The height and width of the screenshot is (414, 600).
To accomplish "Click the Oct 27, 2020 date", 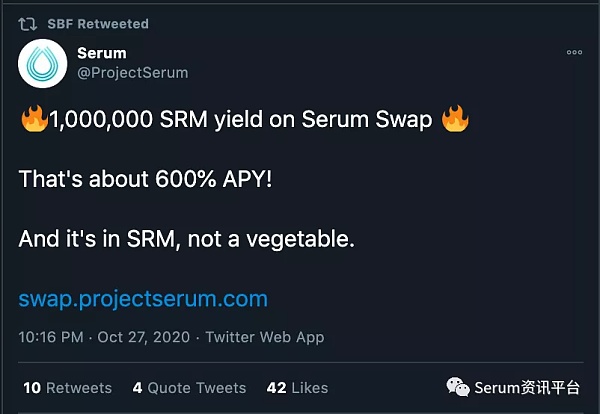I will [x=143, y=337].
